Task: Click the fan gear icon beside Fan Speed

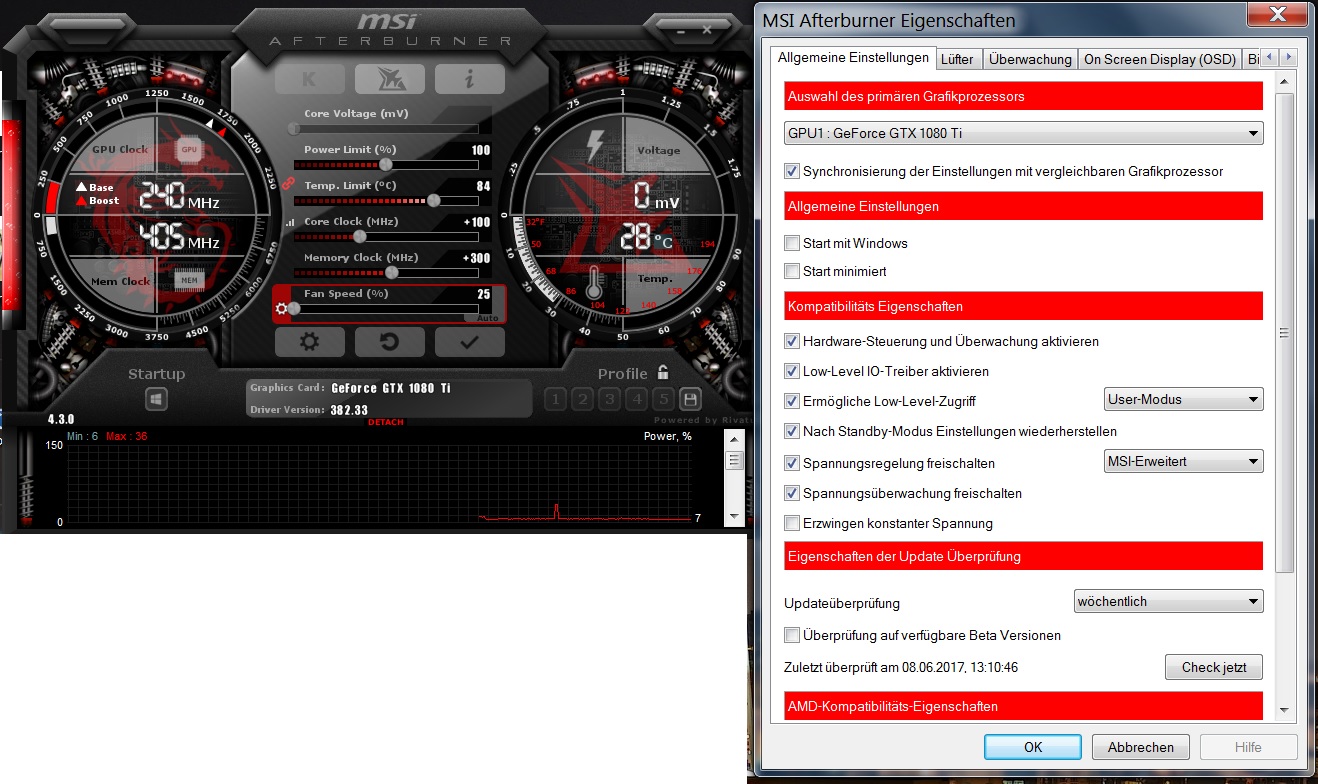Action: [x=281, y=308]
